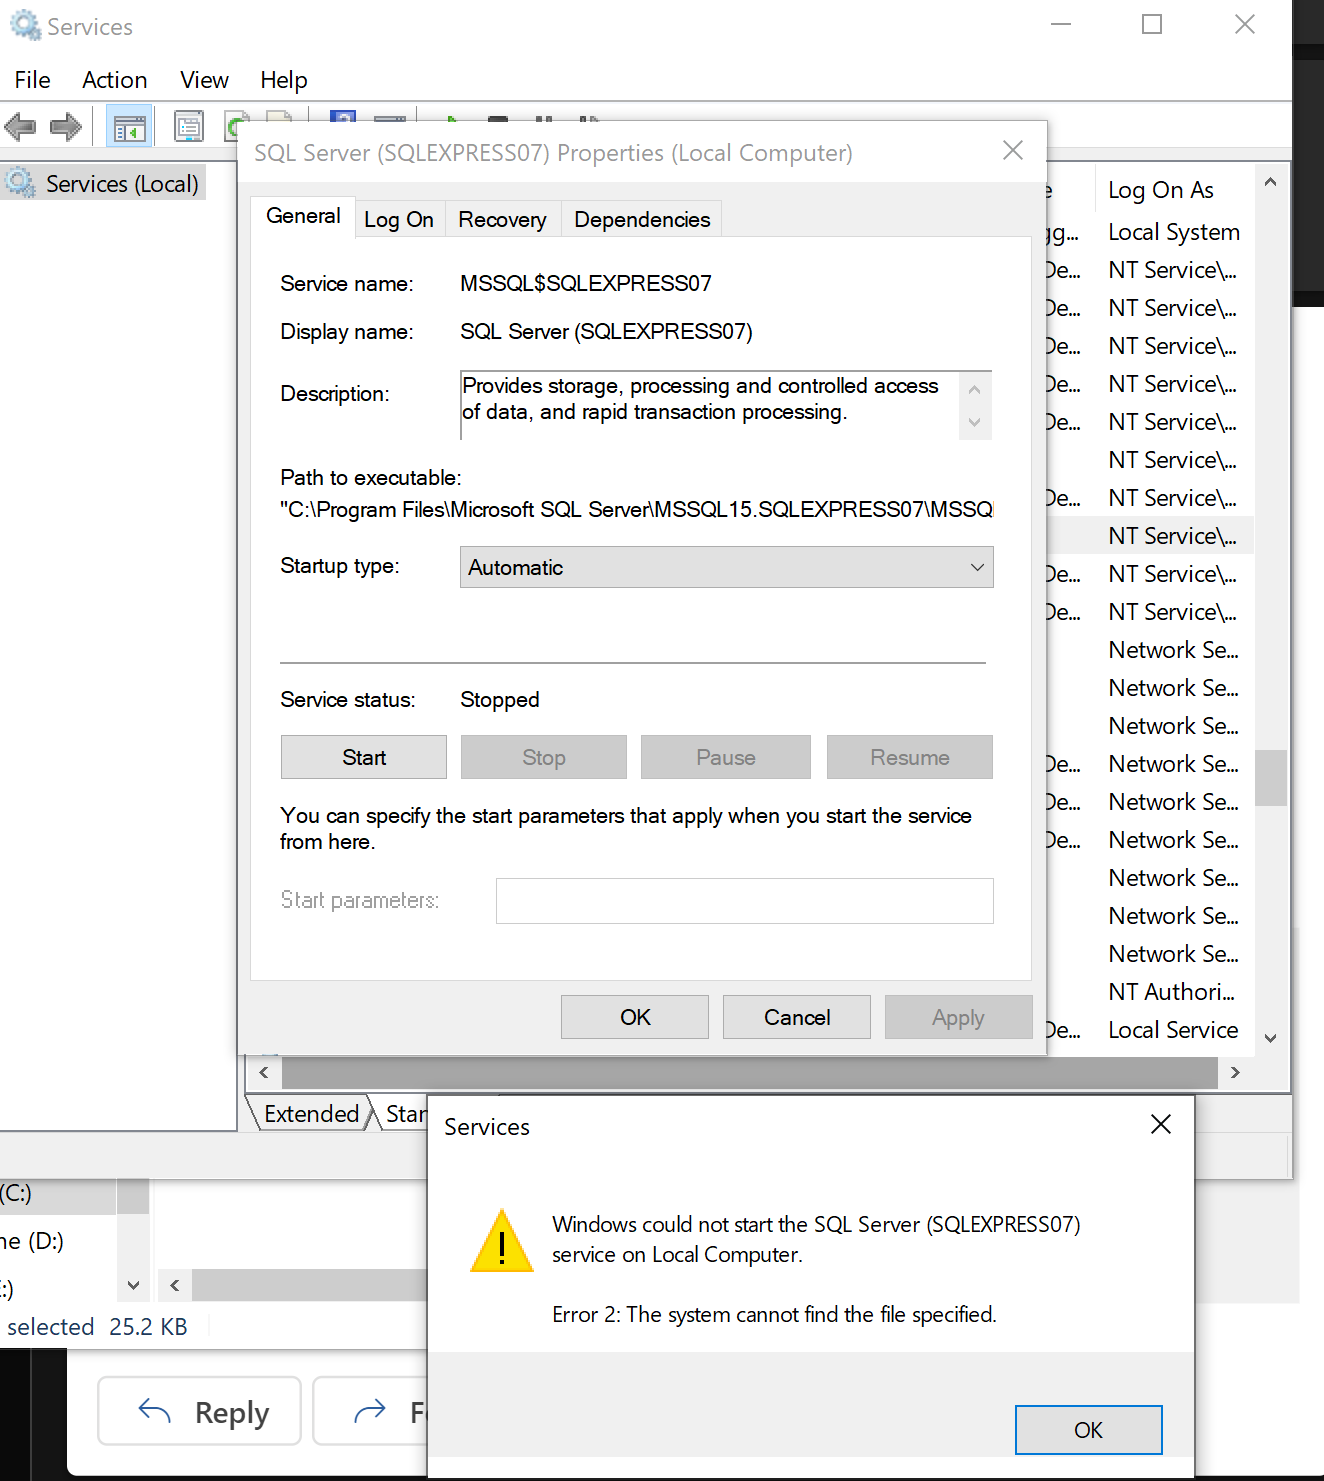Open the File menu
The image size is (1324, 1481).
[x=32, y=80]
